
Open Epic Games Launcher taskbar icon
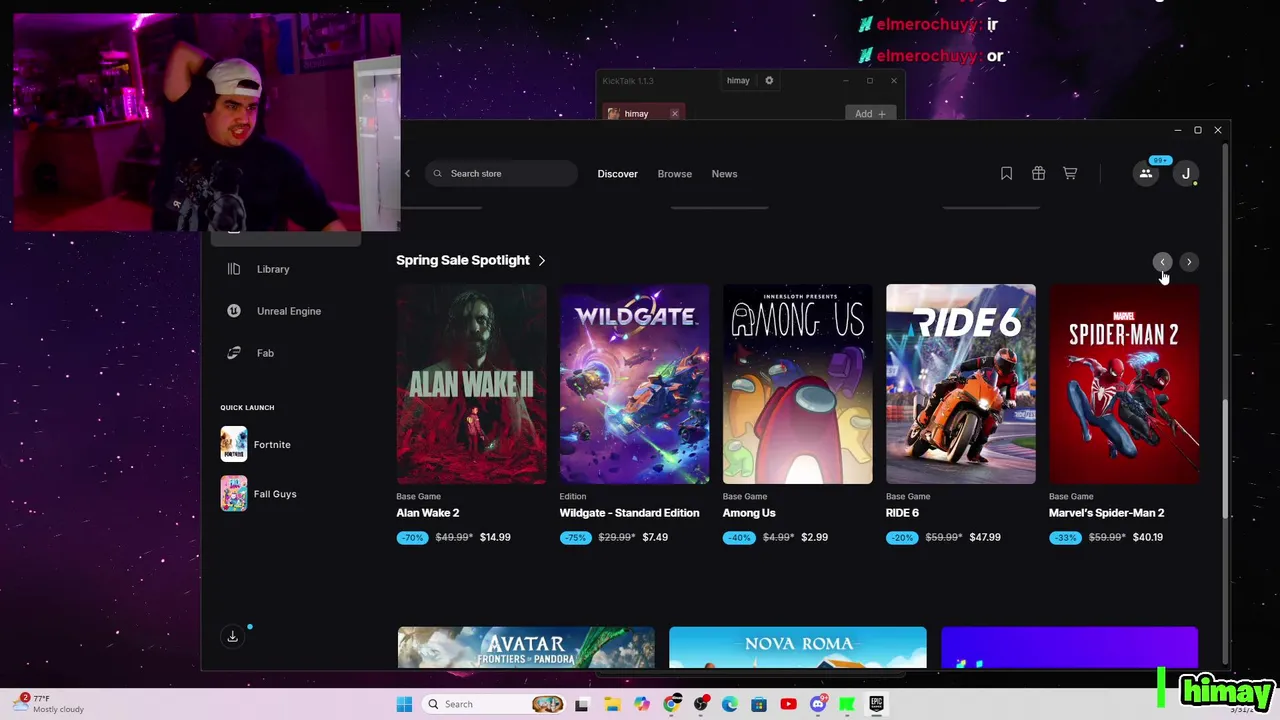[x=876, y=704]
